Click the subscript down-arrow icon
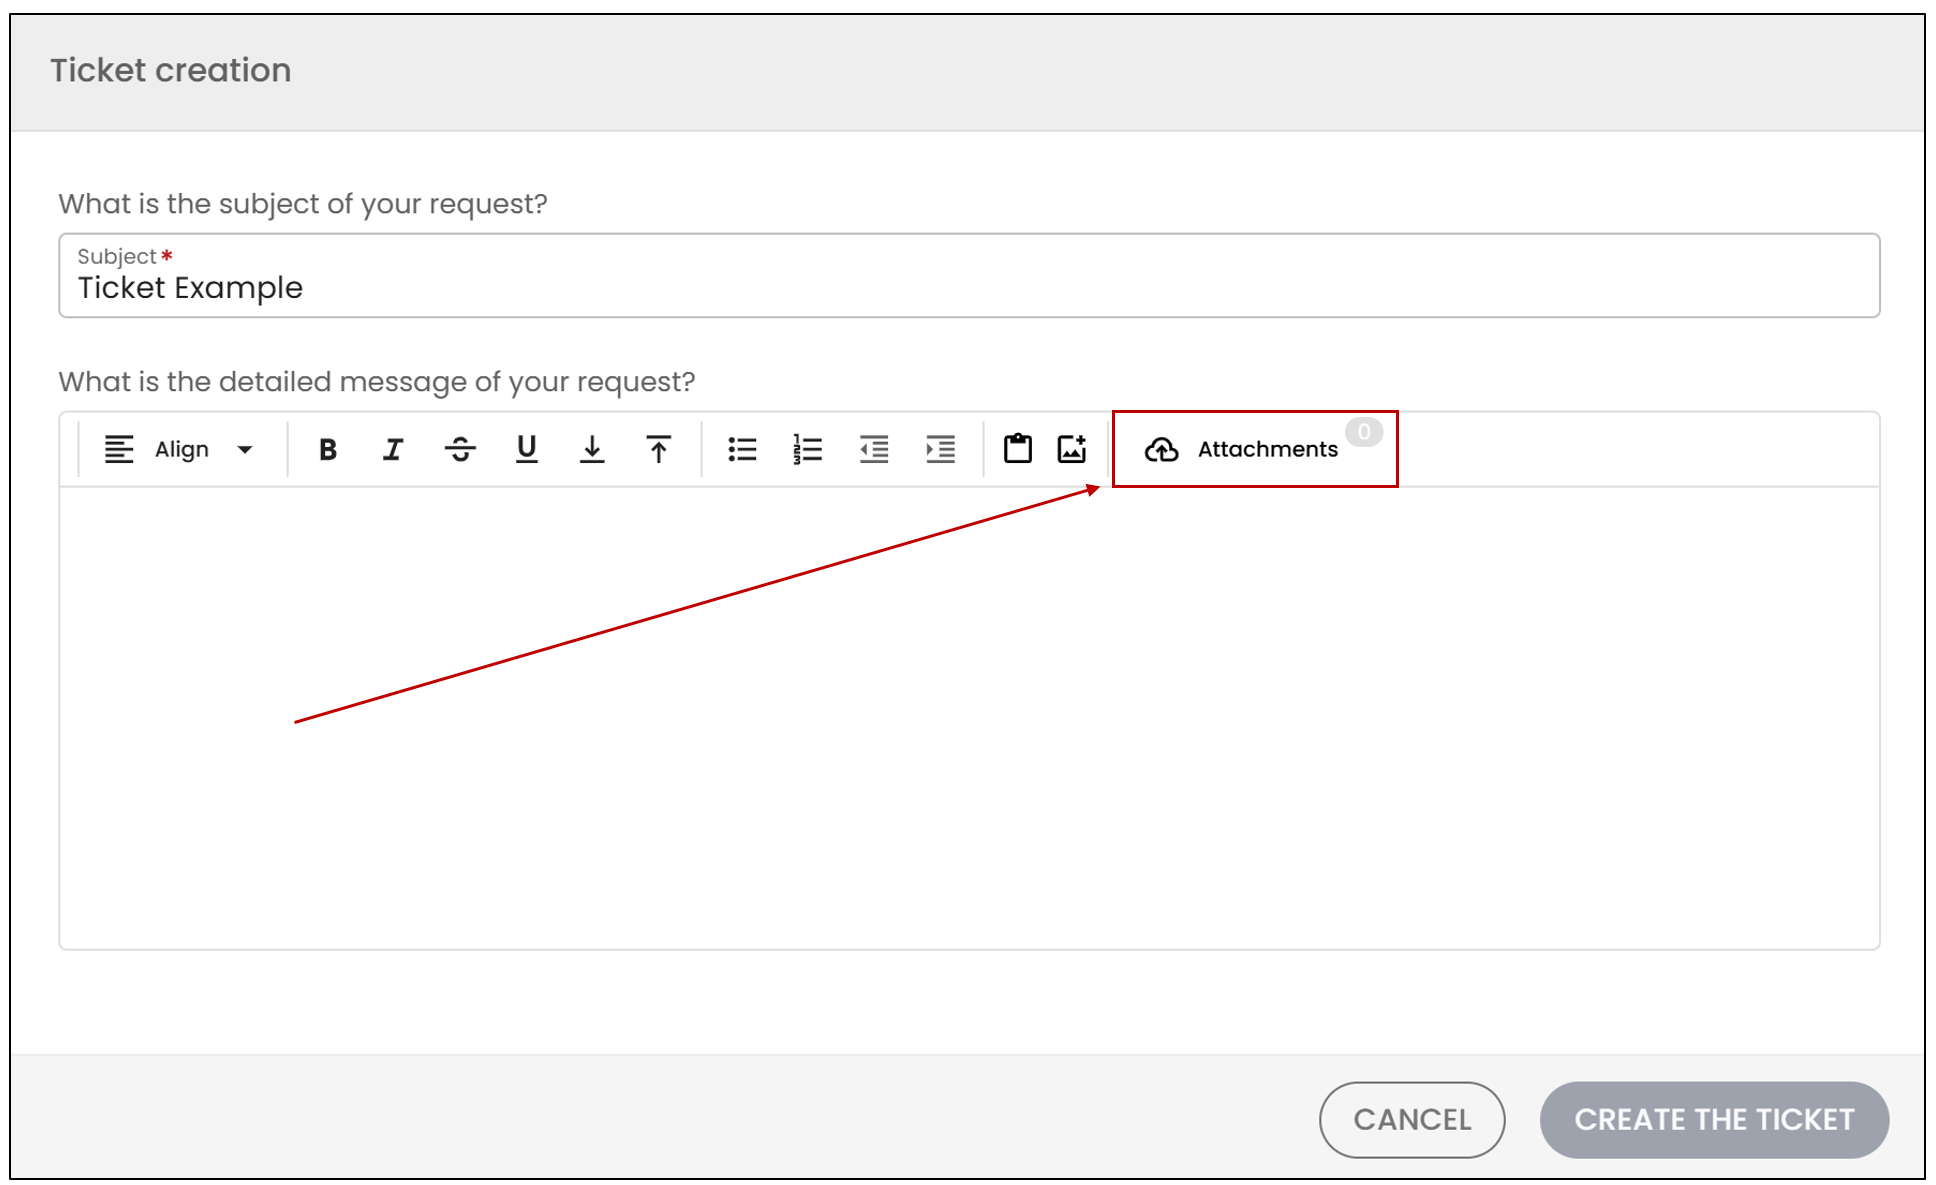The image size is (1936, 1185). click(592, 450)
